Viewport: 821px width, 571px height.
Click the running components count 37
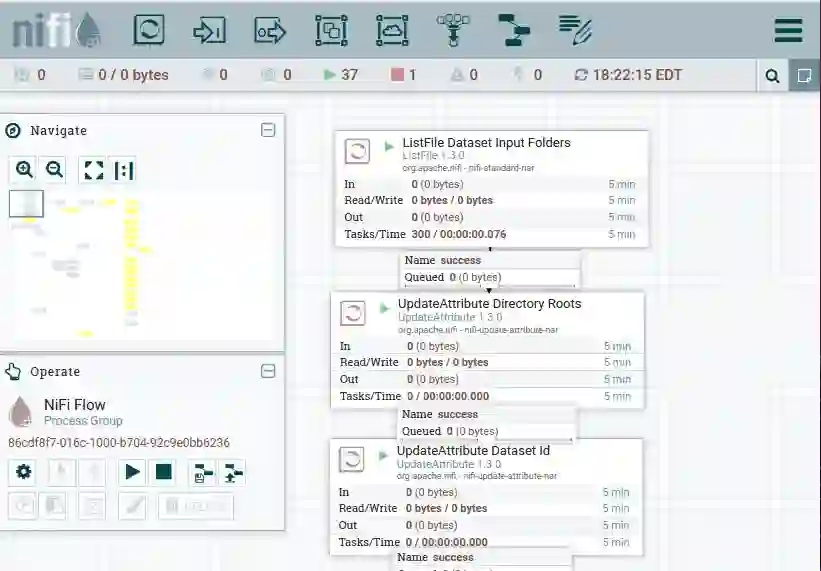341,75
